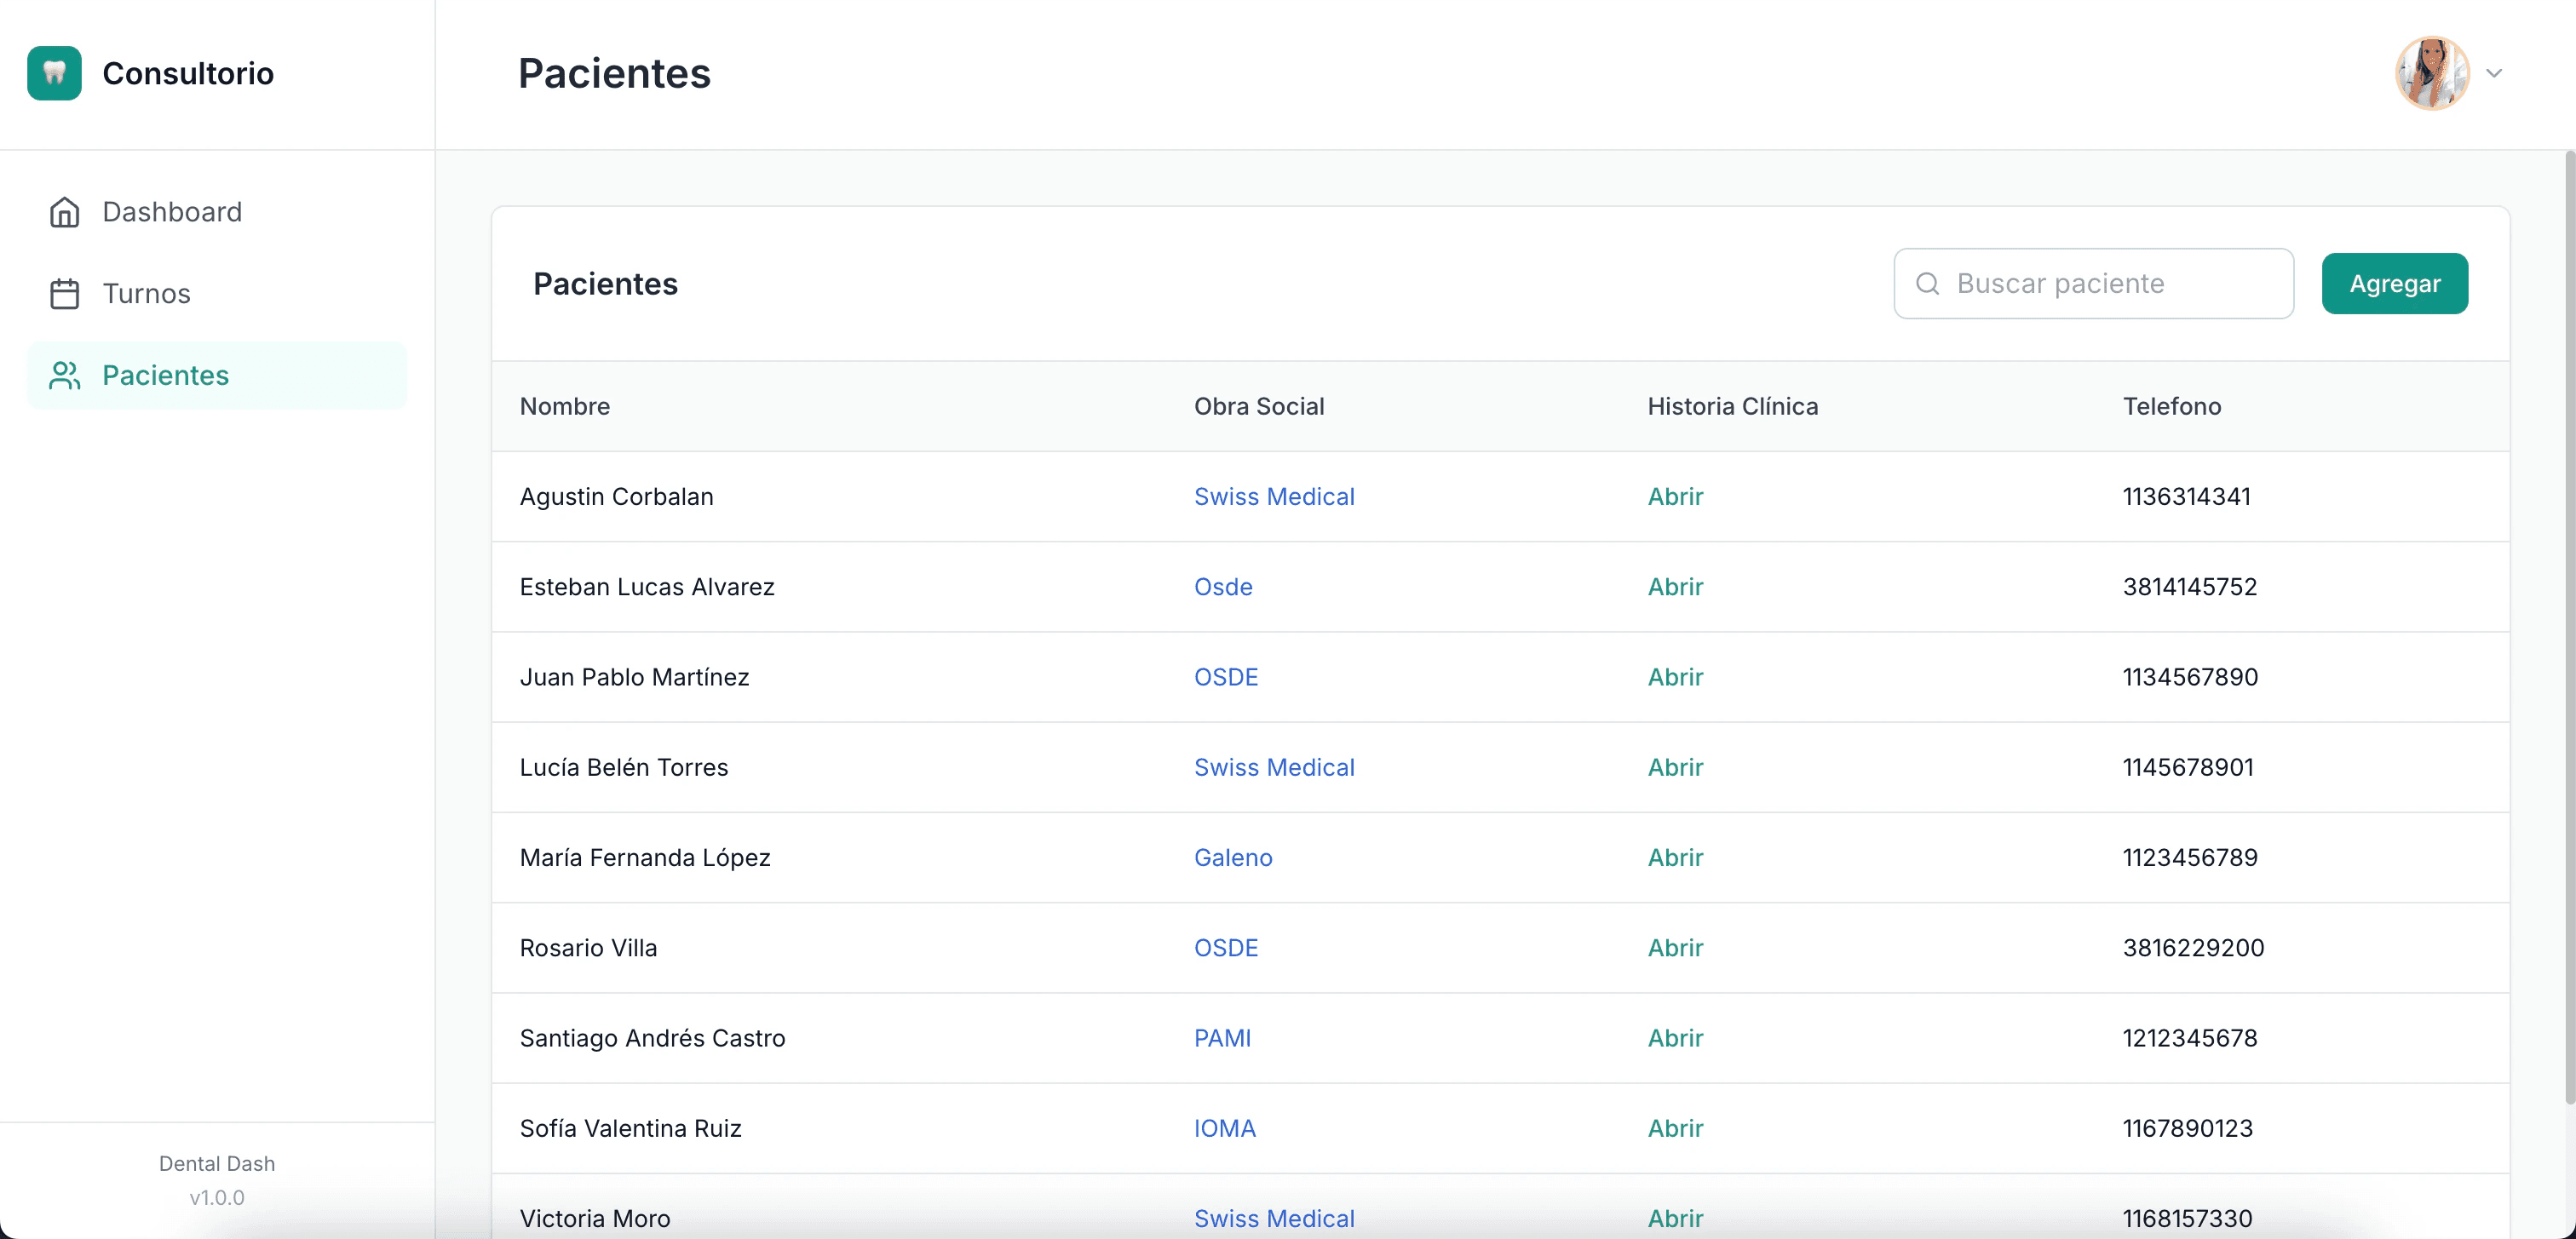Select PAMI link for Santiago Andrés Castro
This screenshot has width=2576, height=1239.
[x=1221, y=1038]
